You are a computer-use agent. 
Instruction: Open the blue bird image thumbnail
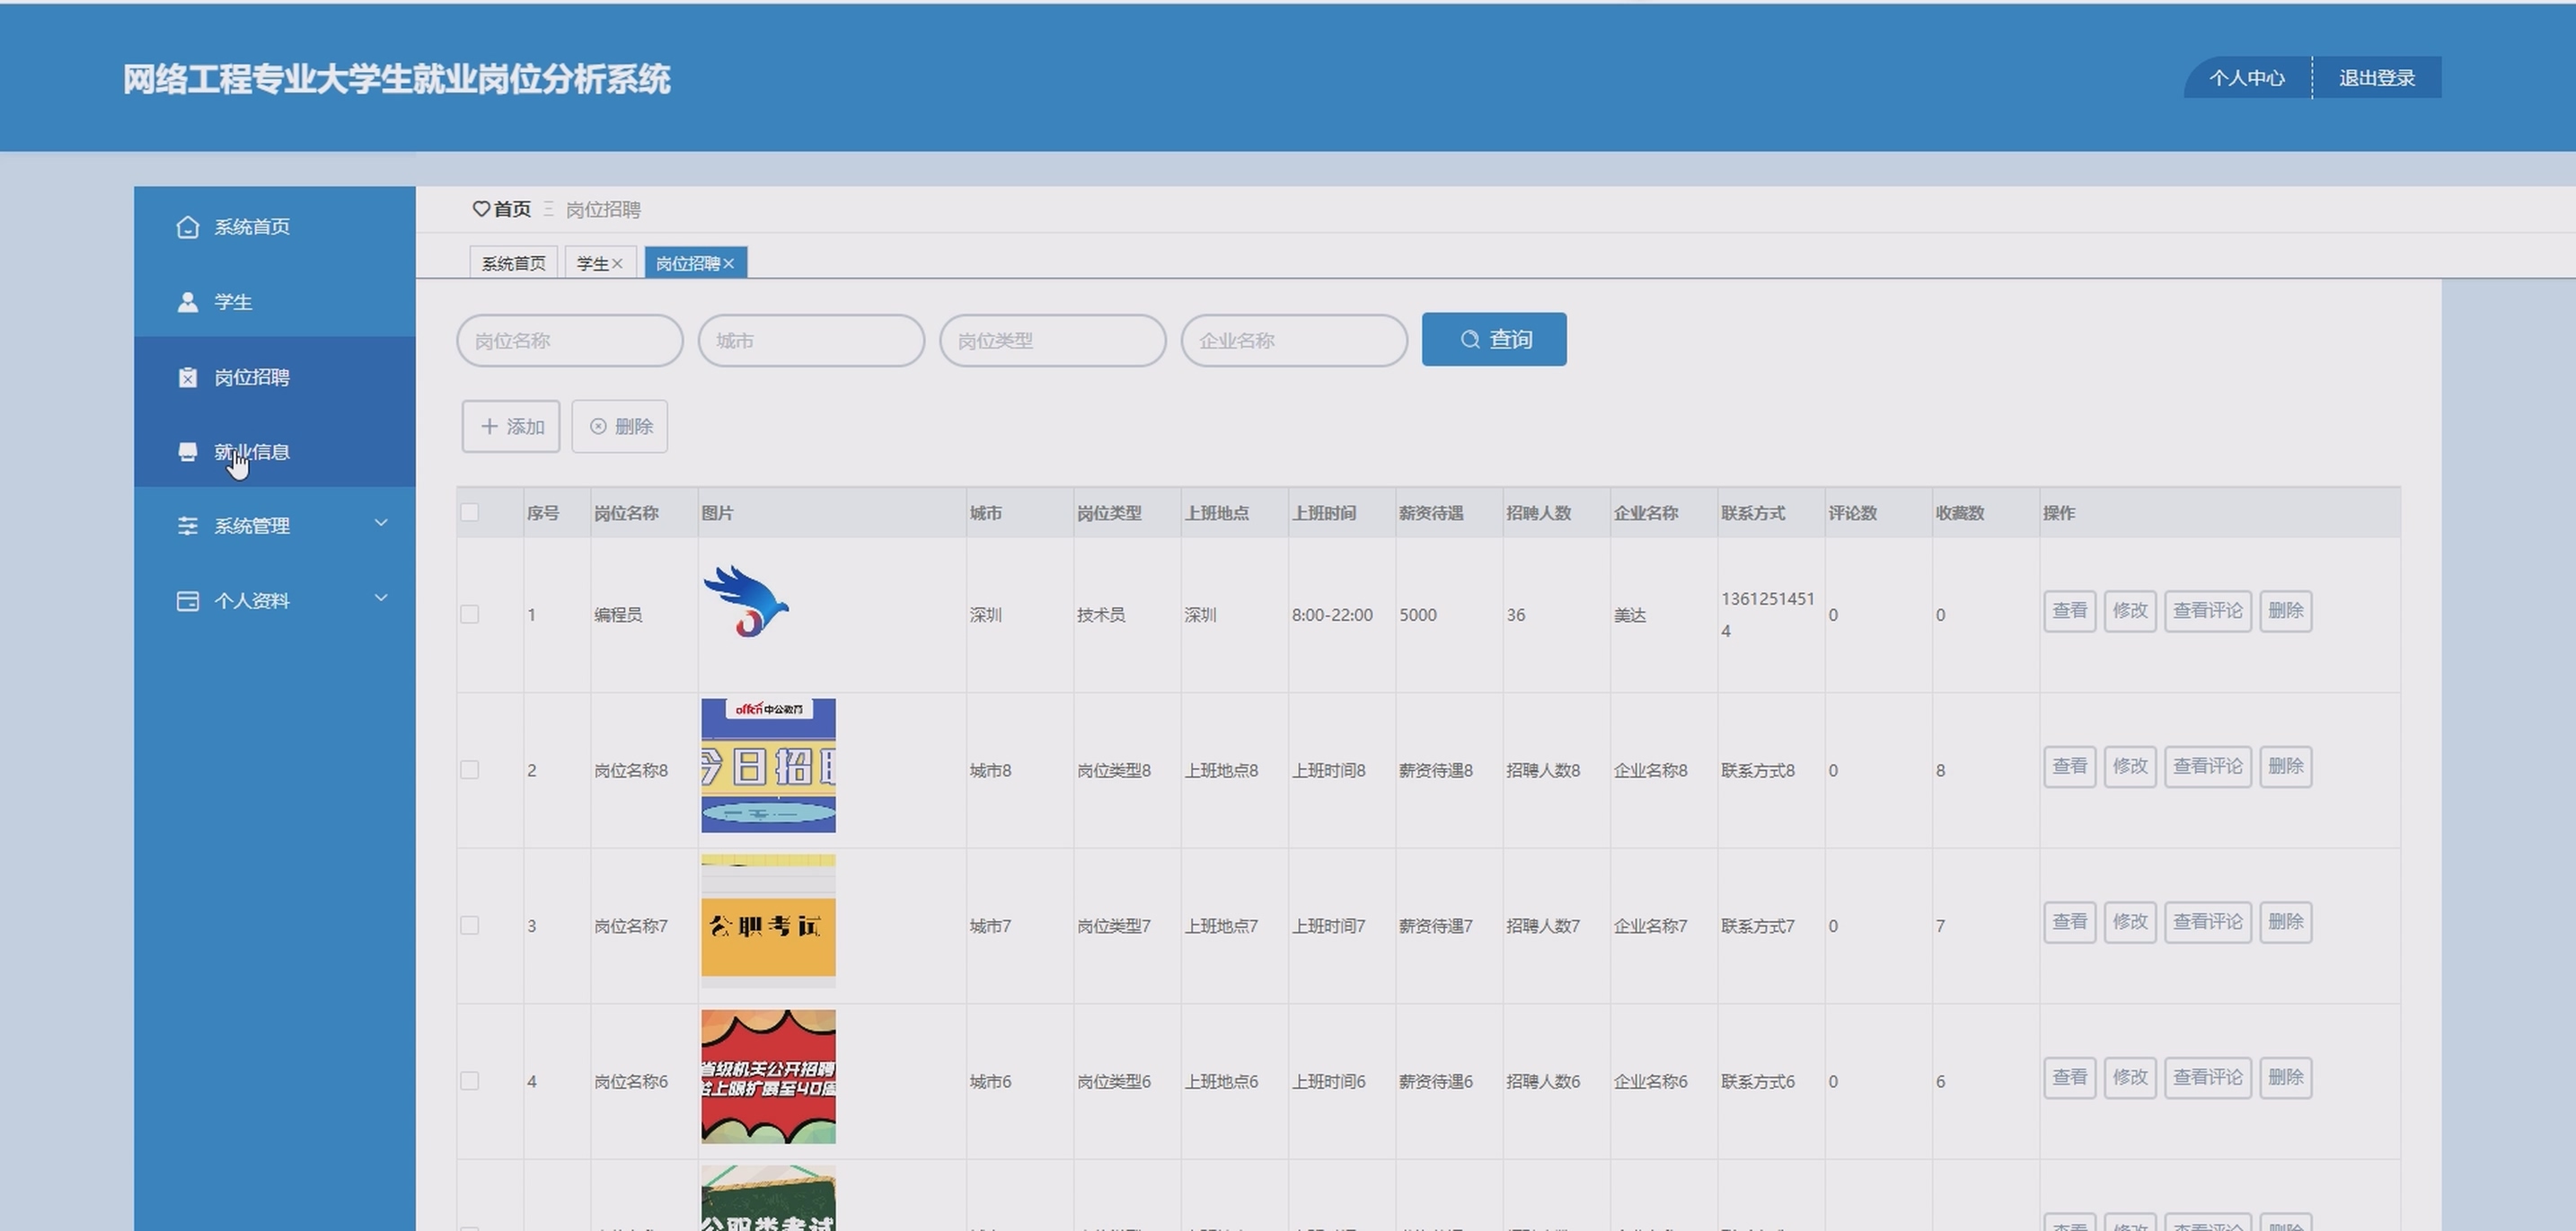[x=746, y=602]
